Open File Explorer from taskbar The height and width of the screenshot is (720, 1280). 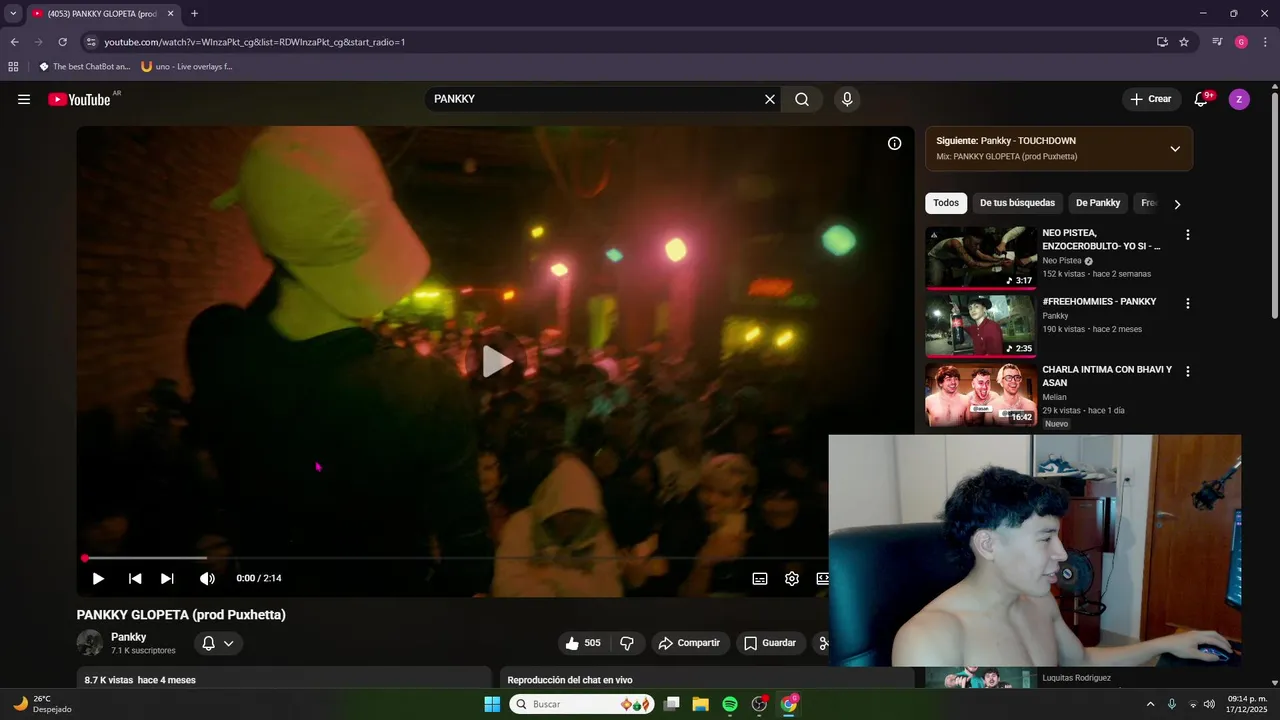700,704
